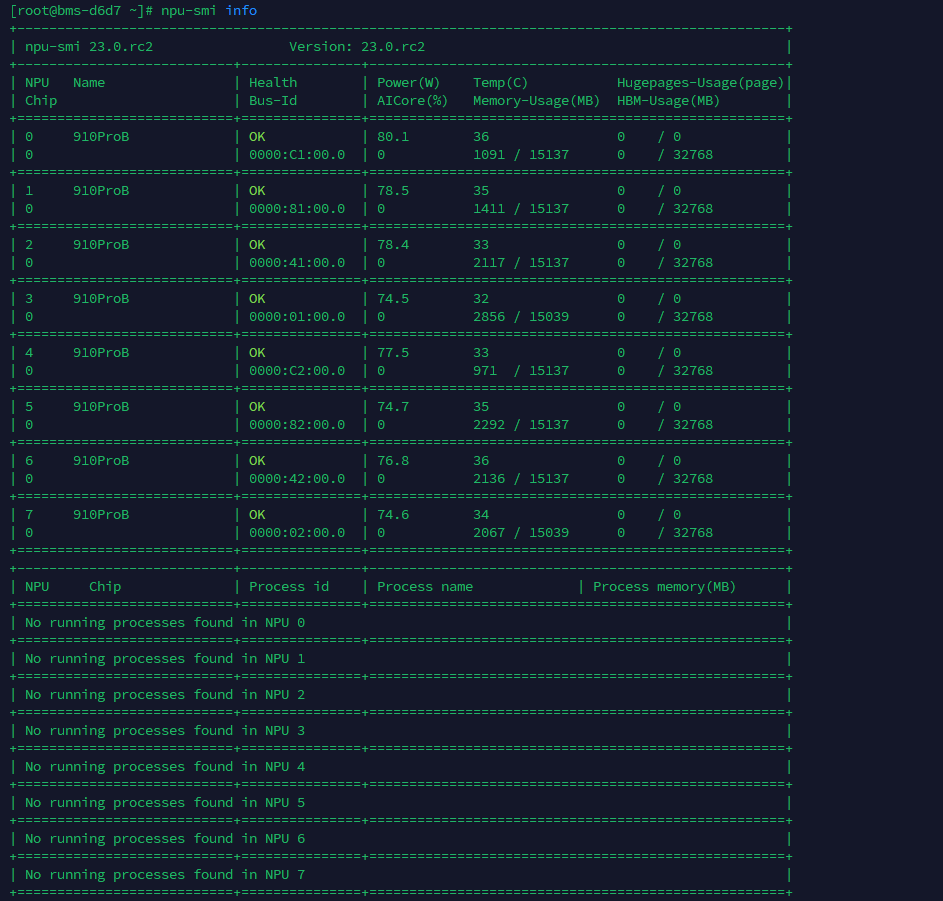The height and width of the screenshot is (901, 943).
Task: Click the 'HBM-Usage(MB)' header
Action: (668, 101)
